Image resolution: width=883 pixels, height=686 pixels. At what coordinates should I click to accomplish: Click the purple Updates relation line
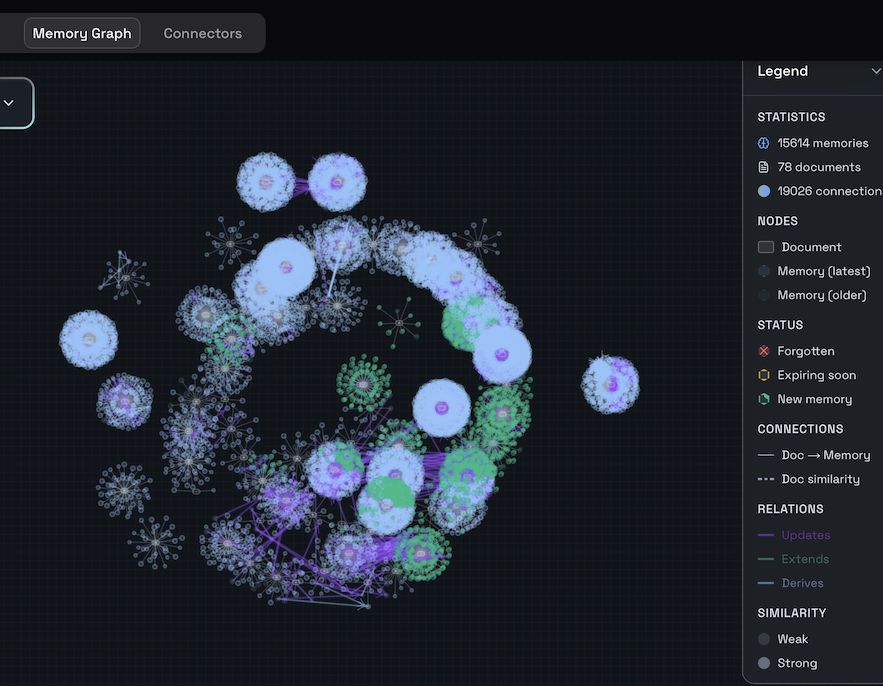(766, 535)
